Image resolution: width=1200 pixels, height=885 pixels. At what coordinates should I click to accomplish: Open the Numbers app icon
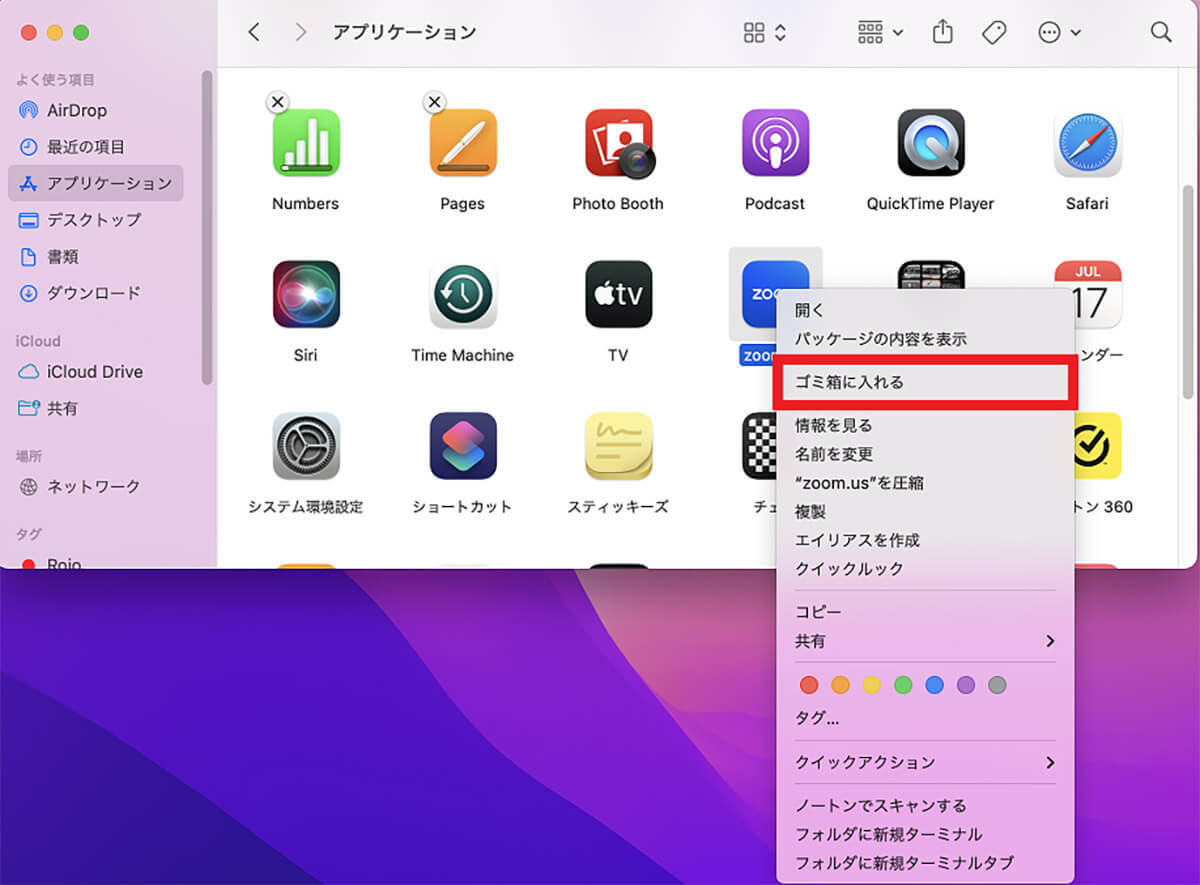coord(306,143)
